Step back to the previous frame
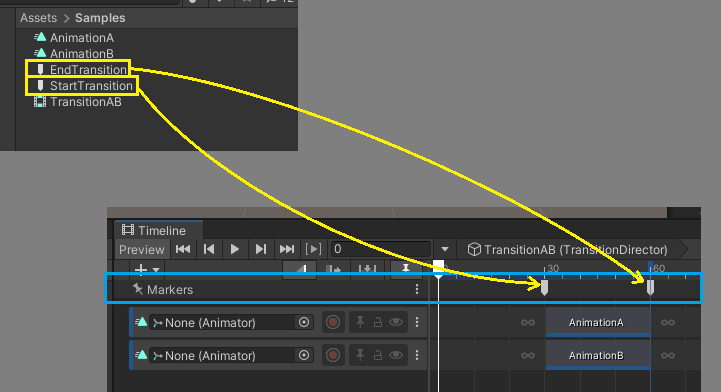This screenshot has height=392, width=721. [x=209, y=249]
